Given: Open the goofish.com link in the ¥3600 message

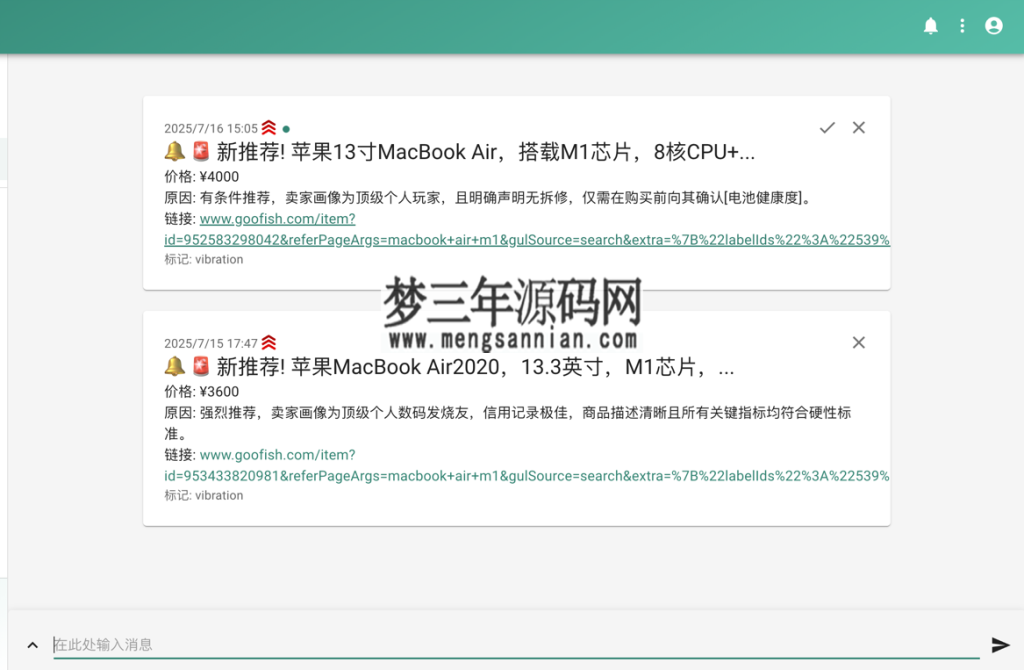Looking at the screenshot, I should pos(278,454).
